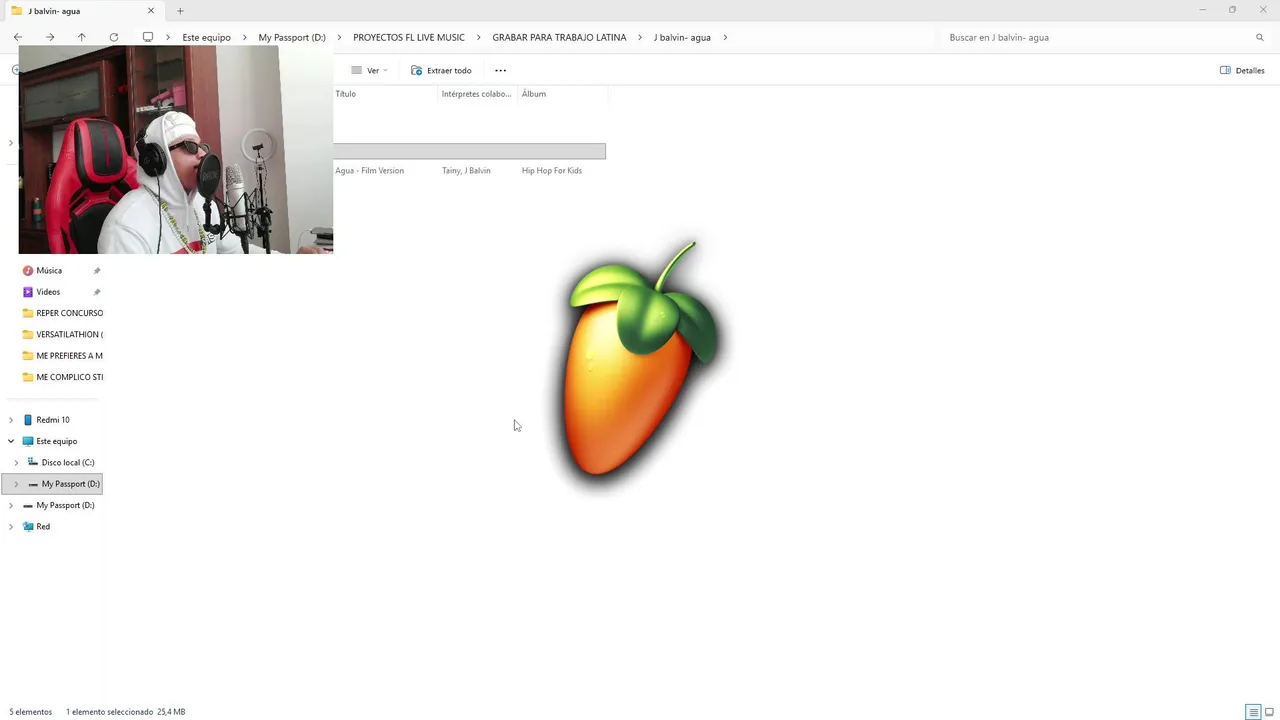Click the Hip Hop For Kids album cell
The width and height of the screenshot is (1280, 720).
coord(552,171)
